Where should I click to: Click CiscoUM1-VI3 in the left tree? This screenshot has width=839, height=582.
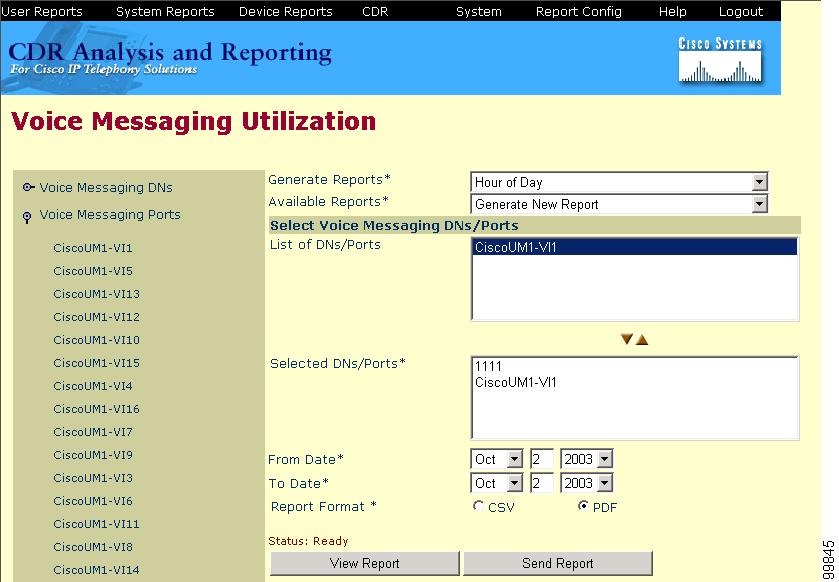[93, 478]
